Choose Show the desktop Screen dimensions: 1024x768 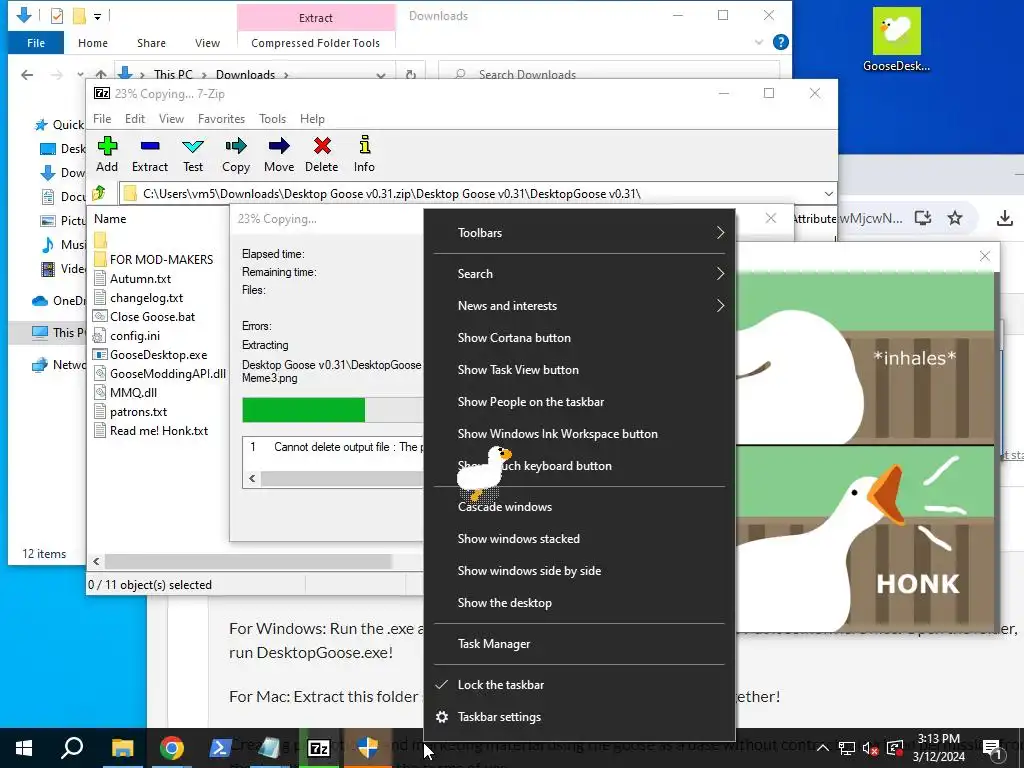click(x=579, y=603)
